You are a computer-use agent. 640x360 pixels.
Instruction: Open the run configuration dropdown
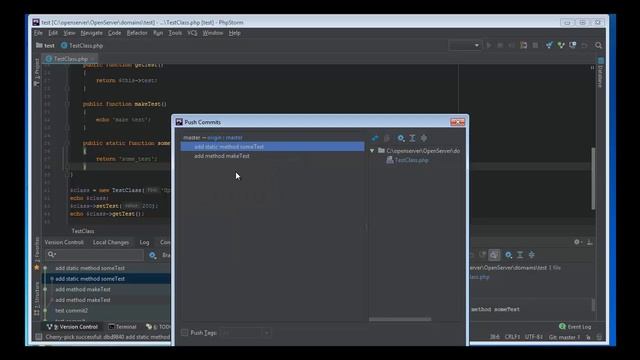(464, 45)
